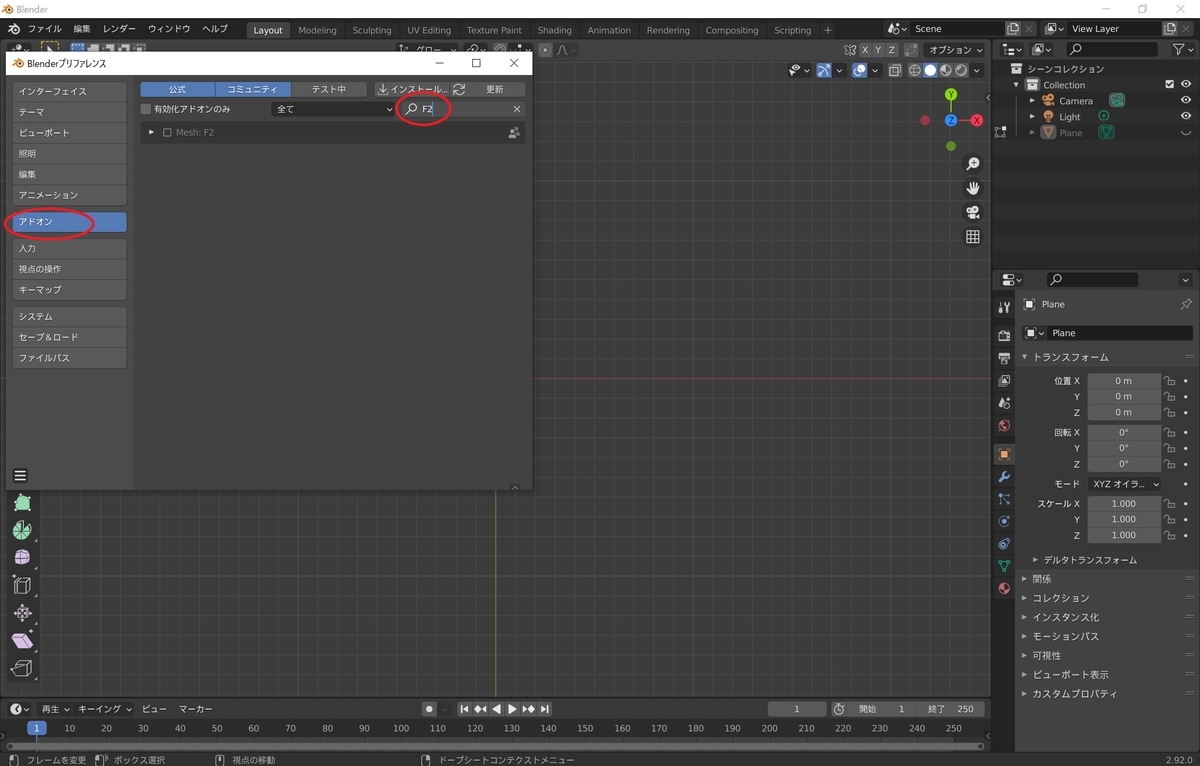Open the Physics properties tab
Image resolution: width=1200 pixels, height=766 pixels.
(x=1004, y=521)
